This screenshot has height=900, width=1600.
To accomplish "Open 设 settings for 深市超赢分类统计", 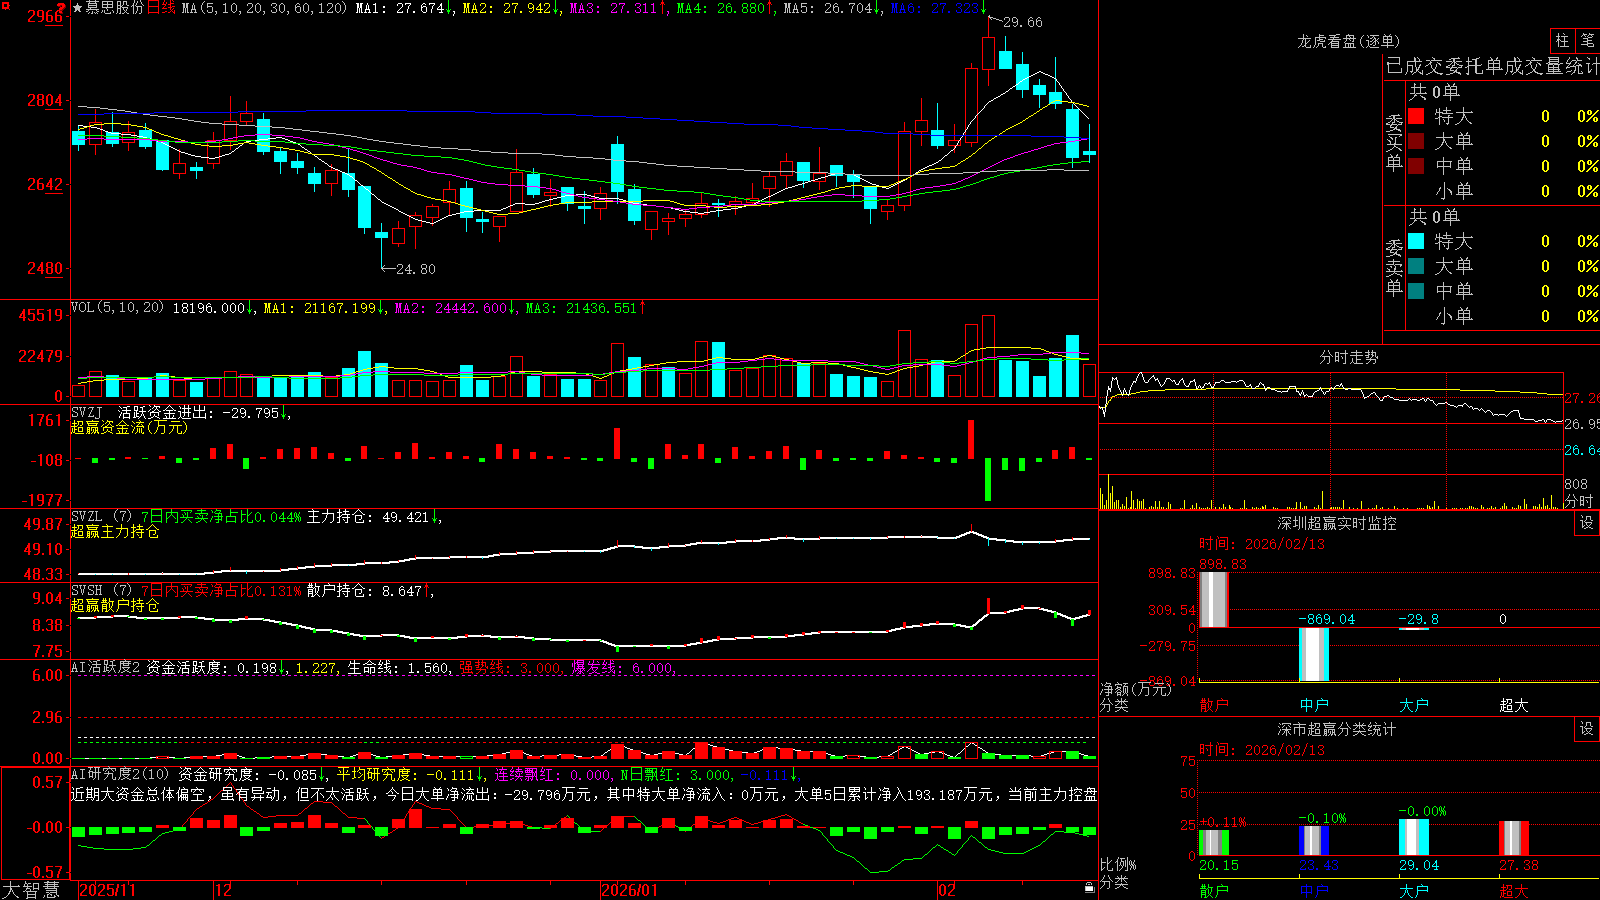I will coord(1587,729).
